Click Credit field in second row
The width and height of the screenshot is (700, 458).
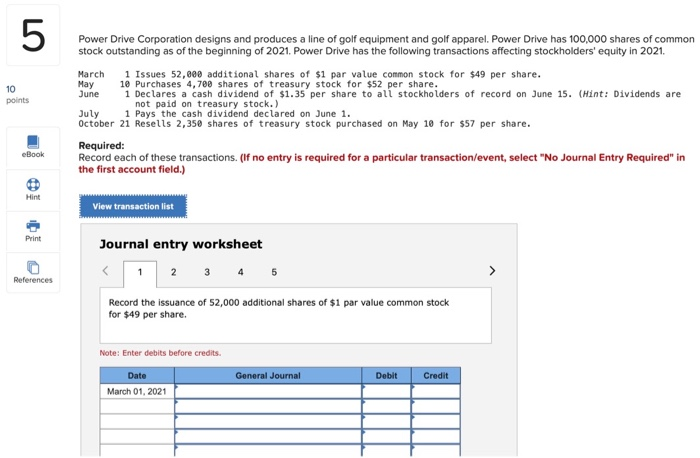coord(436,407)
